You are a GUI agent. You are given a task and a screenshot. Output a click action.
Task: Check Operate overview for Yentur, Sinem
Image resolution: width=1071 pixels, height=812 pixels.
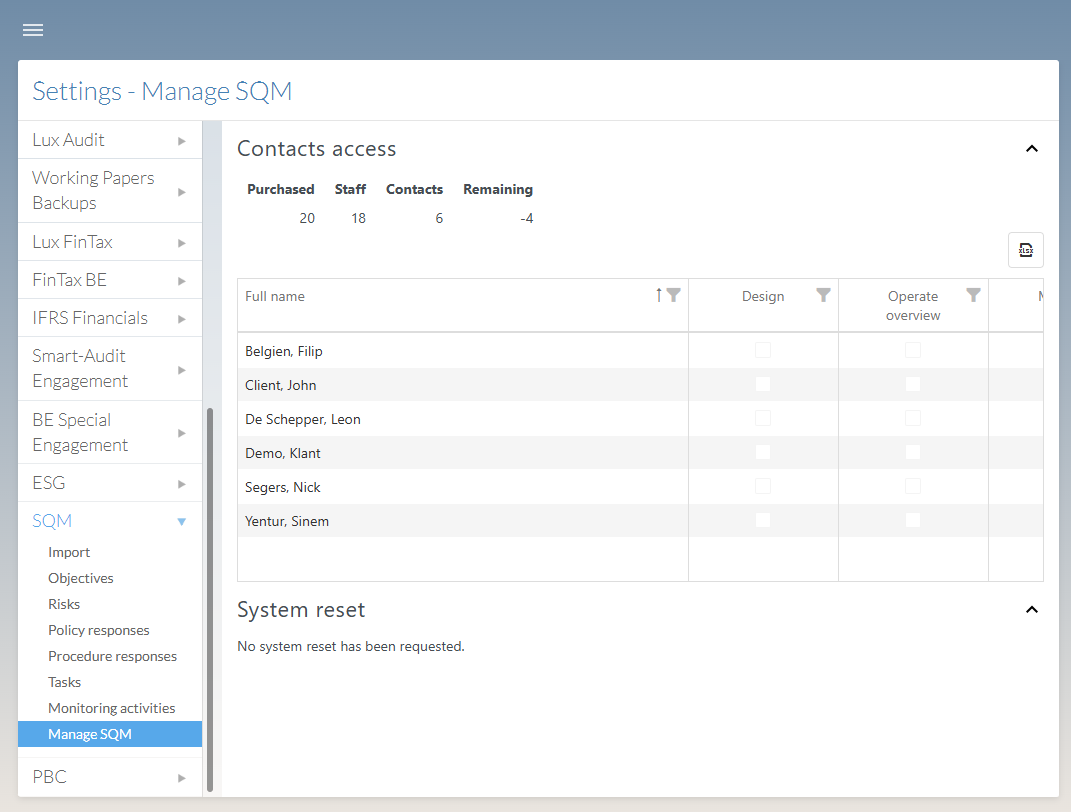pyautogui.click(x=913, y=520)
